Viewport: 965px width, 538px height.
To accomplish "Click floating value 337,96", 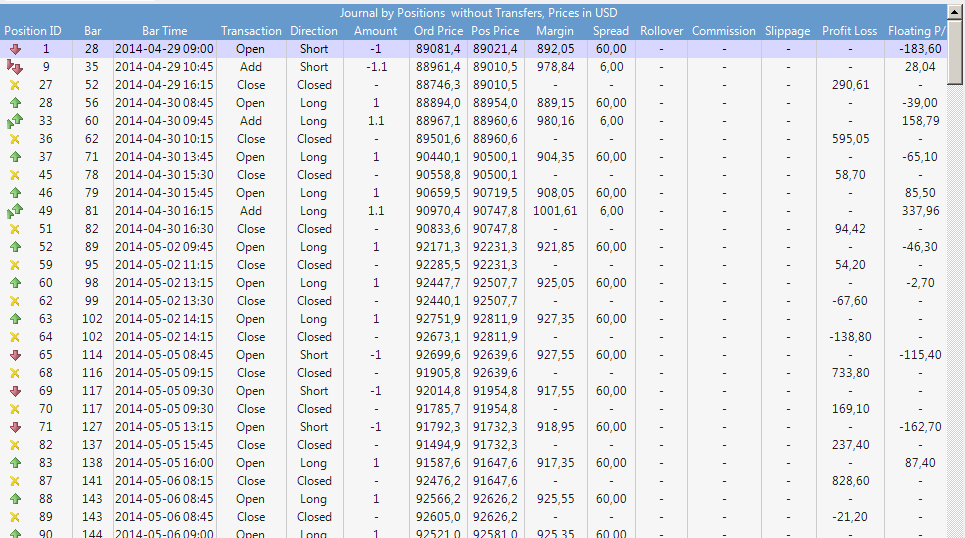I will pos(921,211).
